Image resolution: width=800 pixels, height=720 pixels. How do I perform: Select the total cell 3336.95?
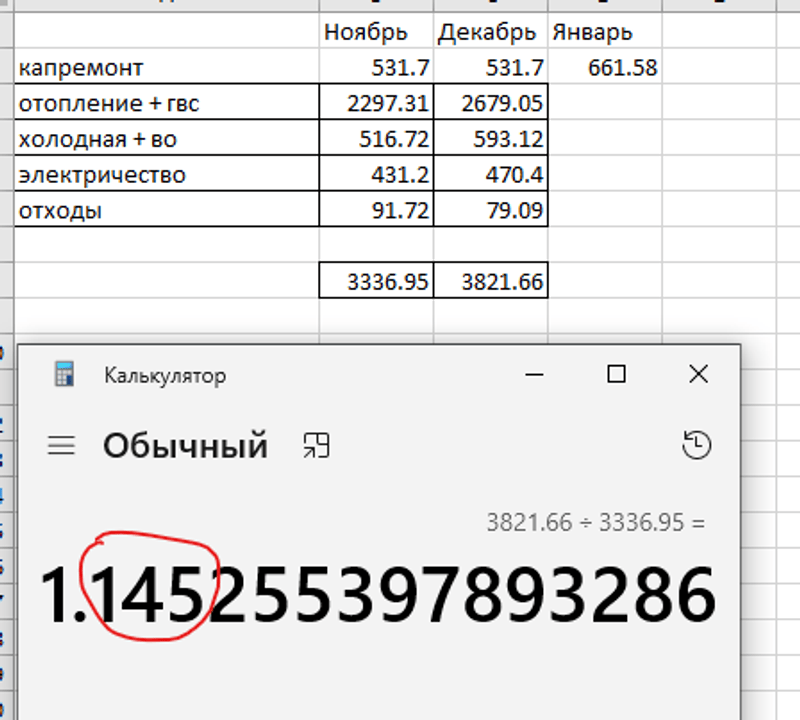click(376, 280)
